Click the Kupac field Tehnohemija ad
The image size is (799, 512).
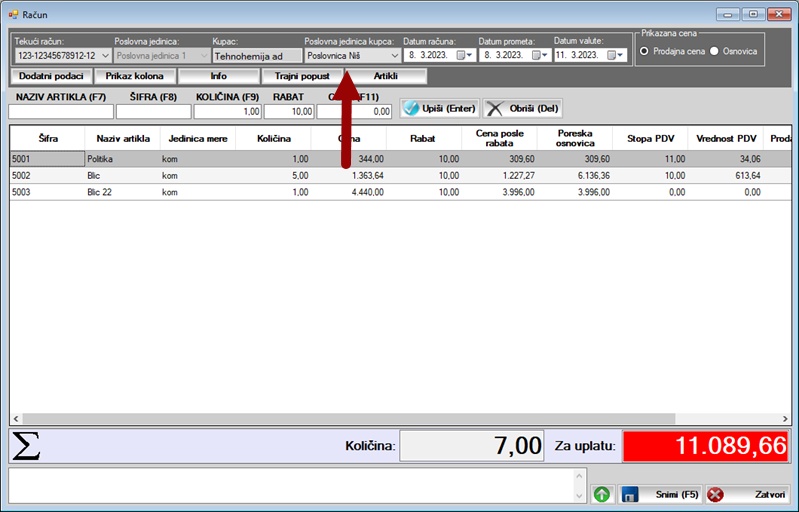(x=257, y=56)
